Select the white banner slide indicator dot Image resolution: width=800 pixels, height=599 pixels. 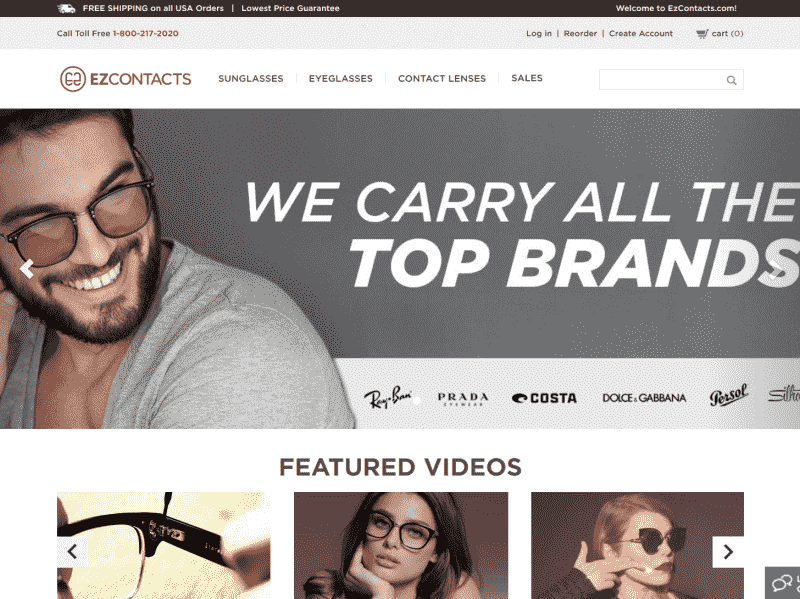[416, 401]
